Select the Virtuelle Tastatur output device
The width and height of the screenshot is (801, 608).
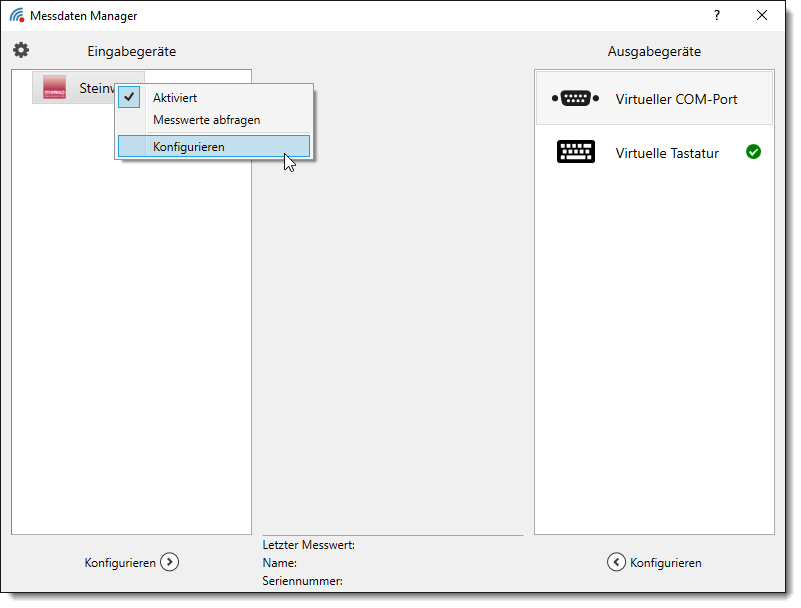[x=667, y=153]
